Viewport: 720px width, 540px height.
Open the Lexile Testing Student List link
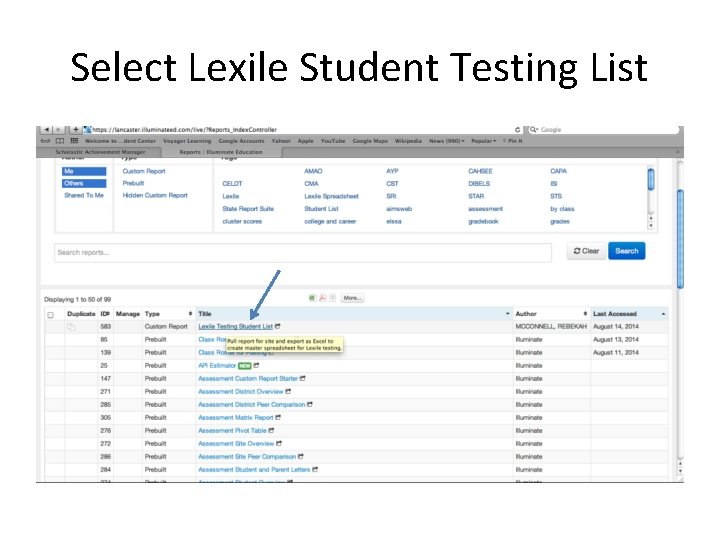pyautogui.click(x=235, y=327)
